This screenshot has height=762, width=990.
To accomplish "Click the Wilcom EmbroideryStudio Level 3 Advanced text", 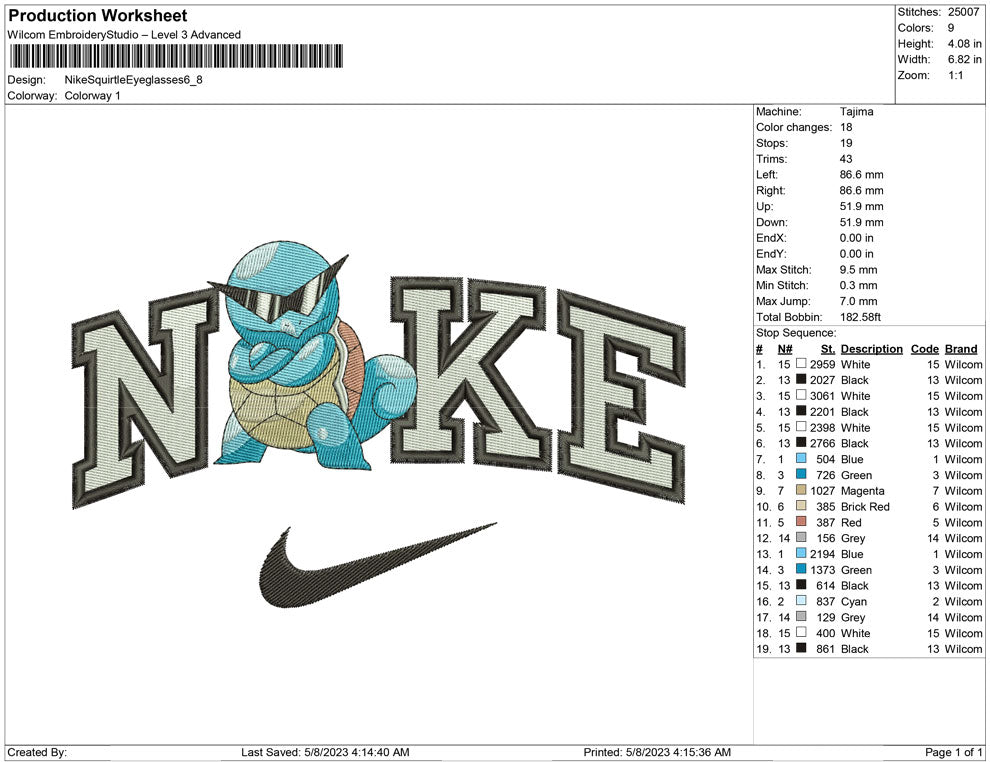I will tap(124, 35).
